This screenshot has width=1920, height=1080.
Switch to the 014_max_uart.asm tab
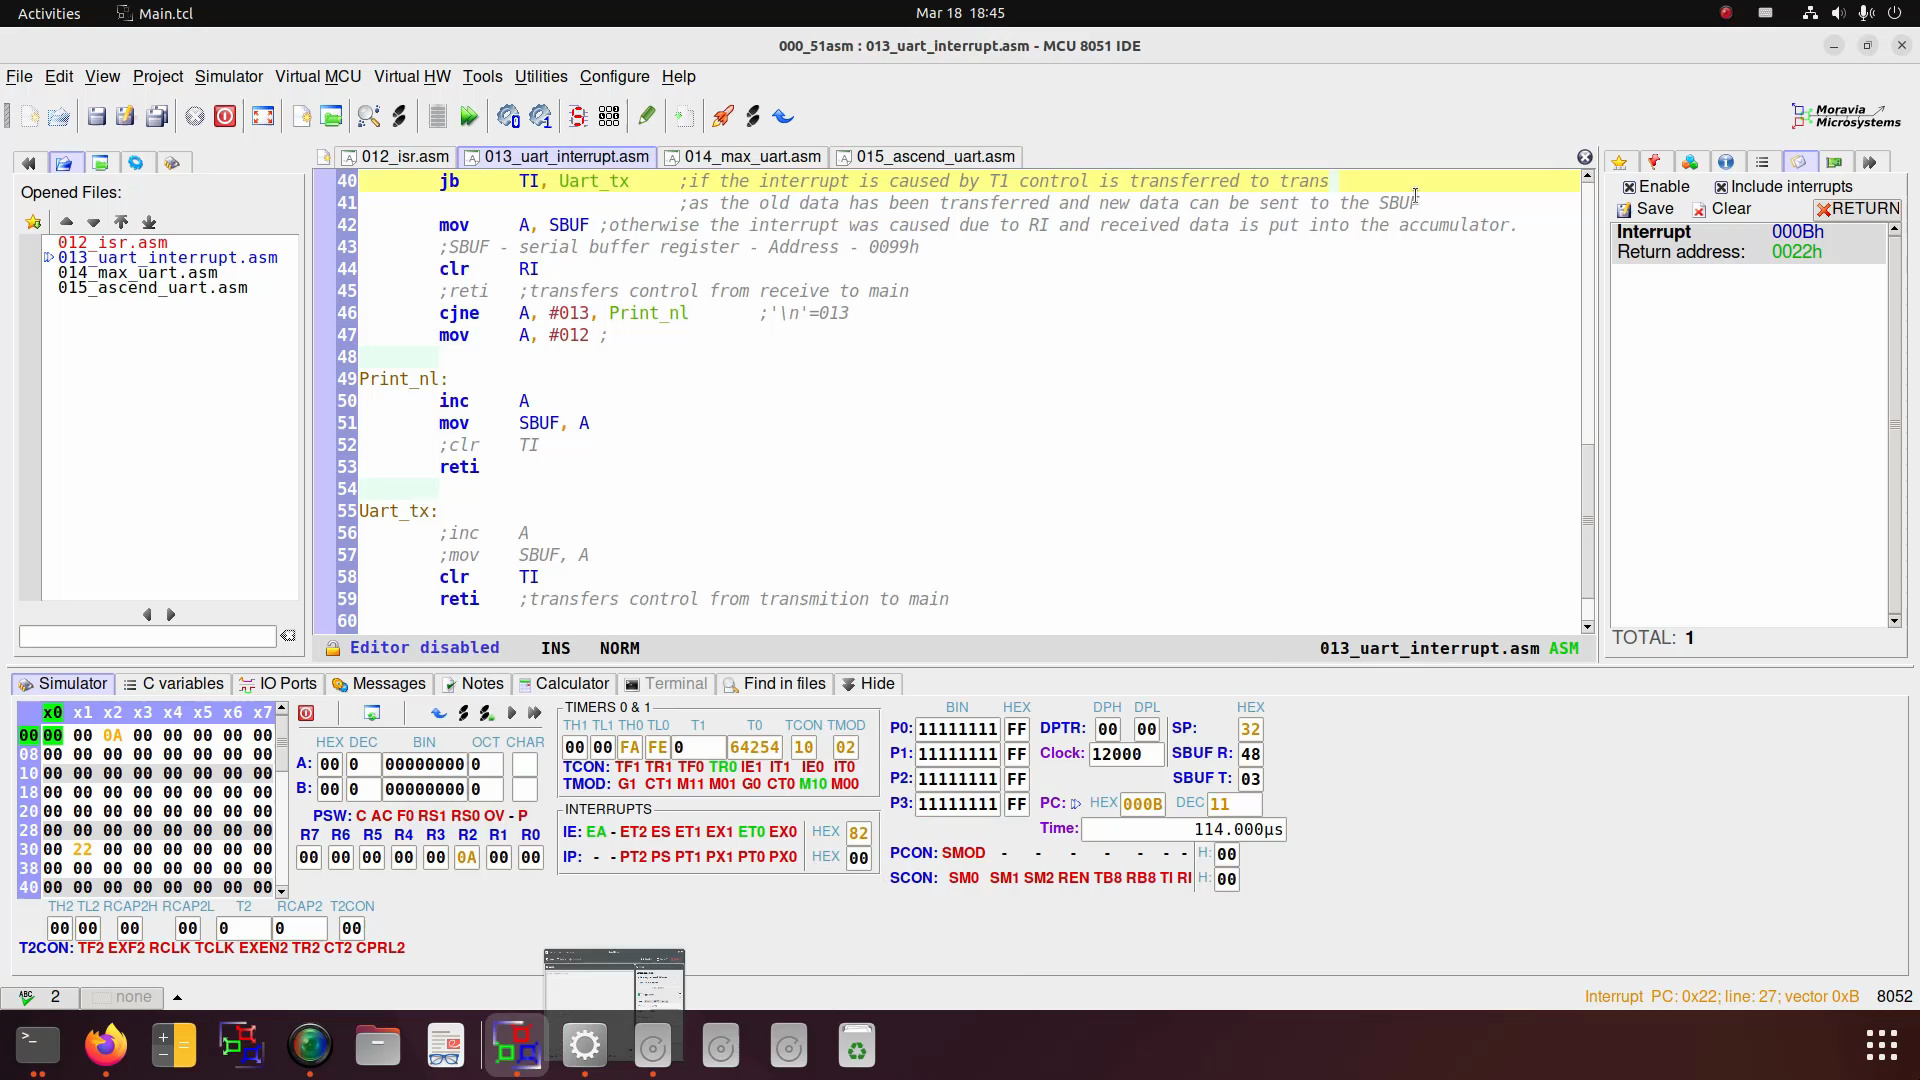click(752, 157)
